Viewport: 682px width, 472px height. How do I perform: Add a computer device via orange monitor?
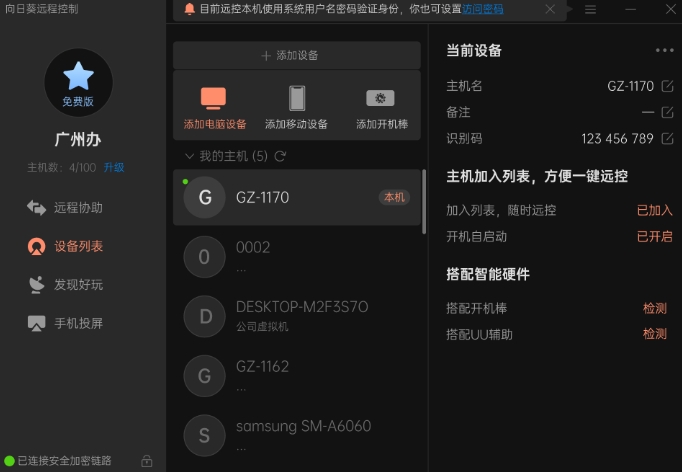(x=213, y=98)
